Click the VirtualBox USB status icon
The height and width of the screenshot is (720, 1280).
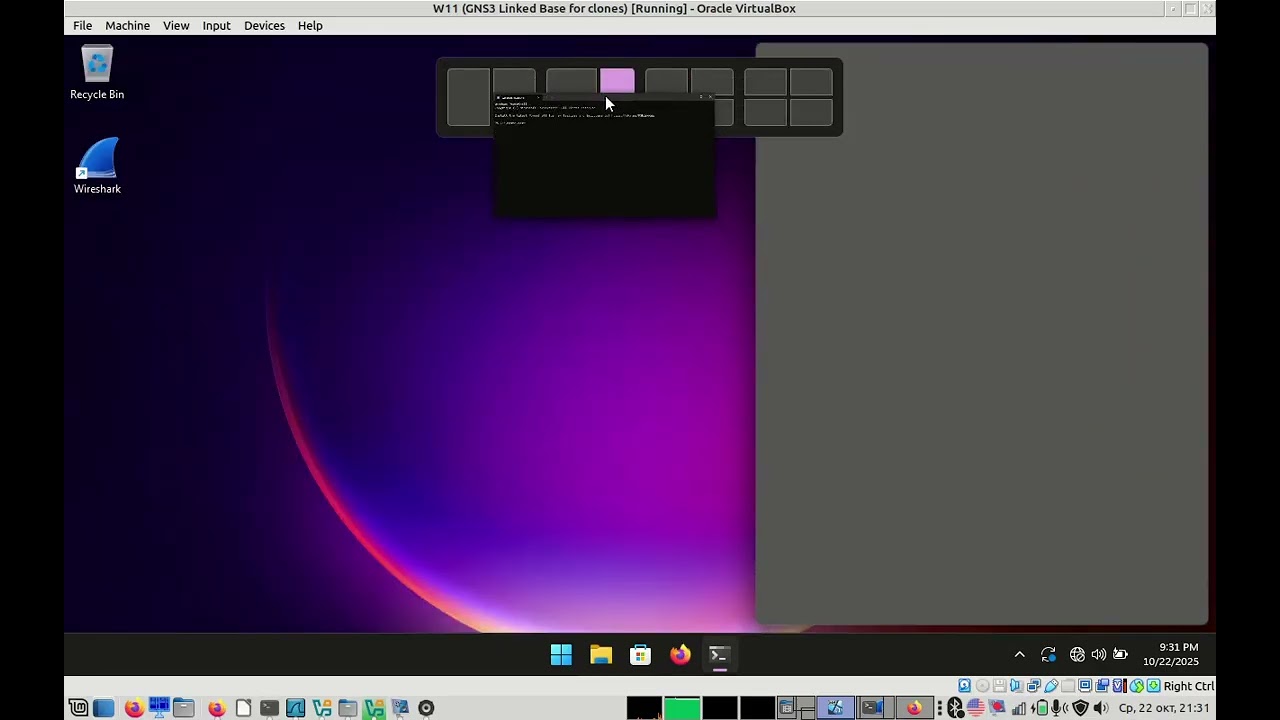1050,686
